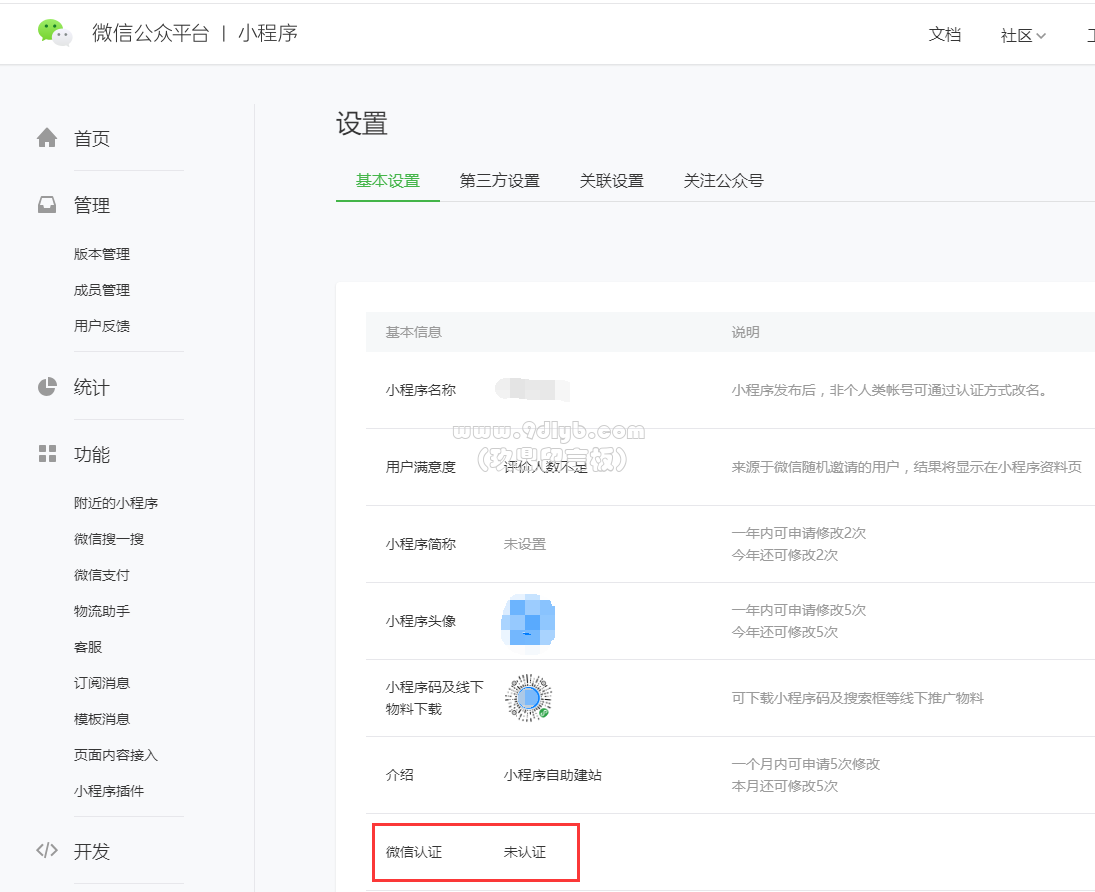Open 成员管理 in the sidebar
This screenshot has width=1095, height=892.
(x=102, y=290)
